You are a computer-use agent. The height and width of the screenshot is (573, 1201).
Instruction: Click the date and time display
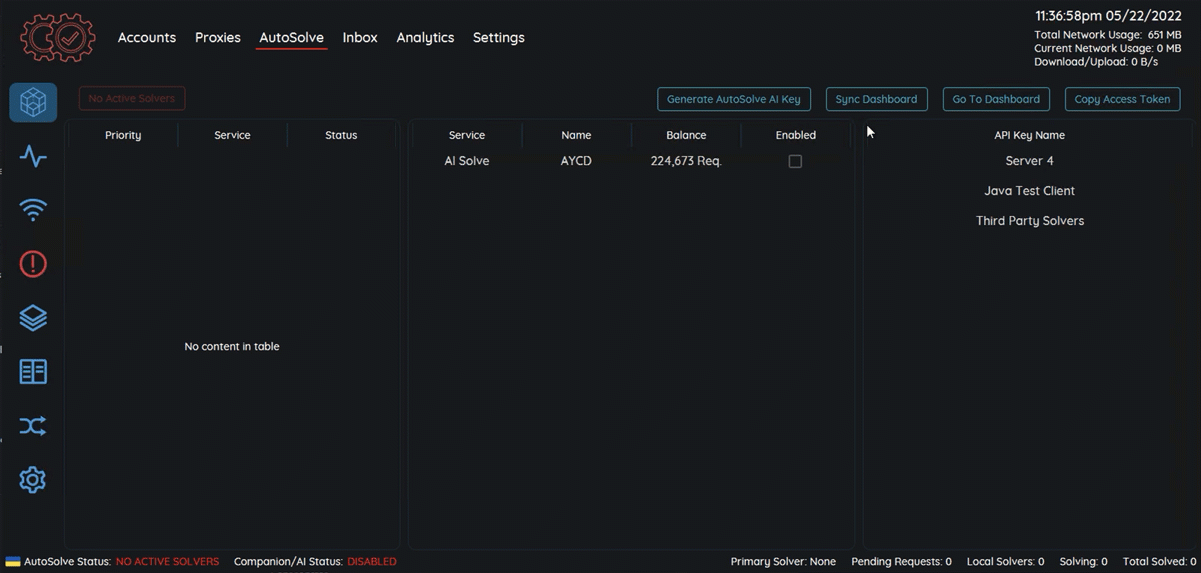point(1108,16)
